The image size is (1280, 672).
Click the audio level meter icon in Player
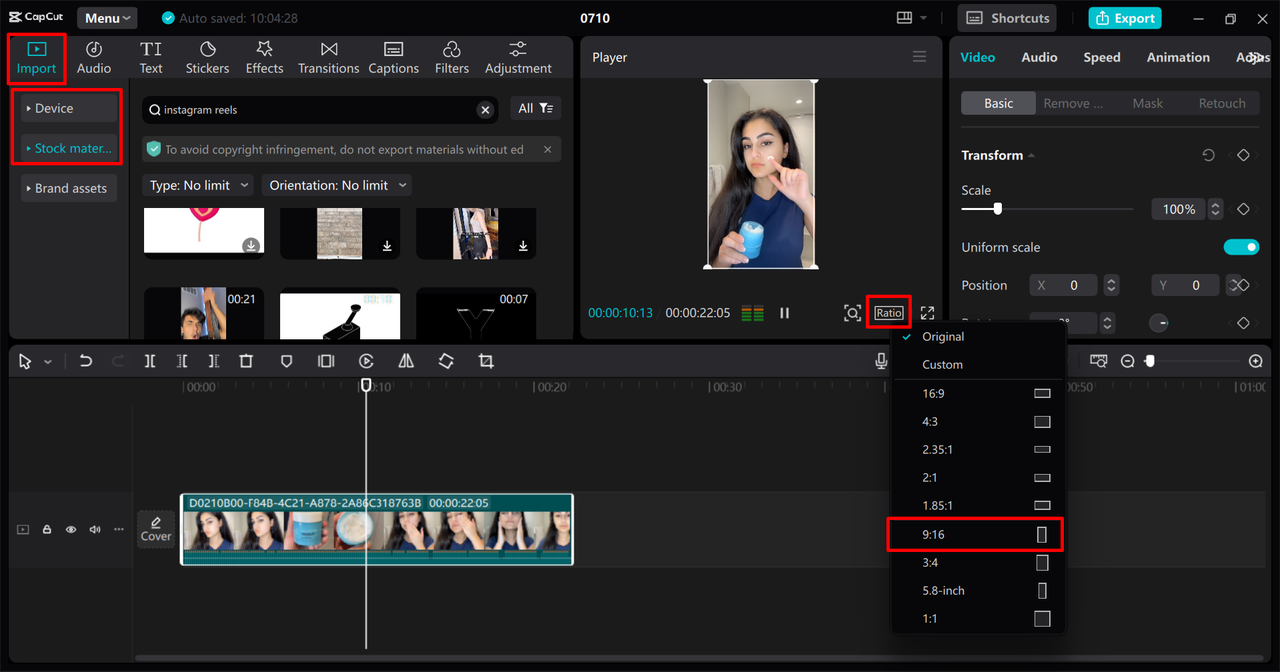752,313
